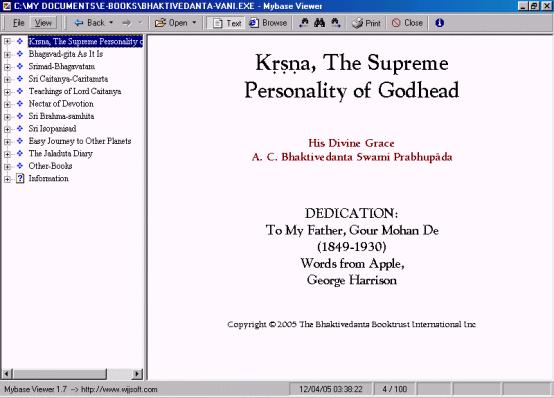This screenshot has height=398, width=554.
Task: Click the diamond icon beside Bhagavad-gita
Action: click(20, 54)
